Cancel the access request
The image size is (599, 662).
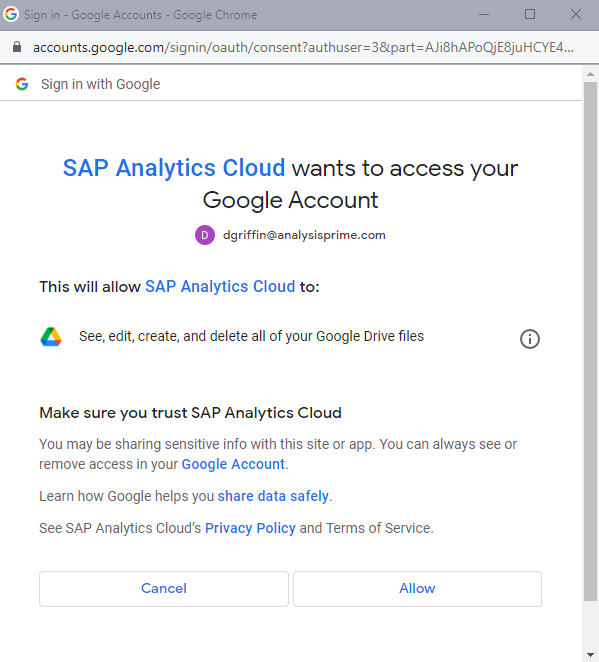[x=164, y=589]
